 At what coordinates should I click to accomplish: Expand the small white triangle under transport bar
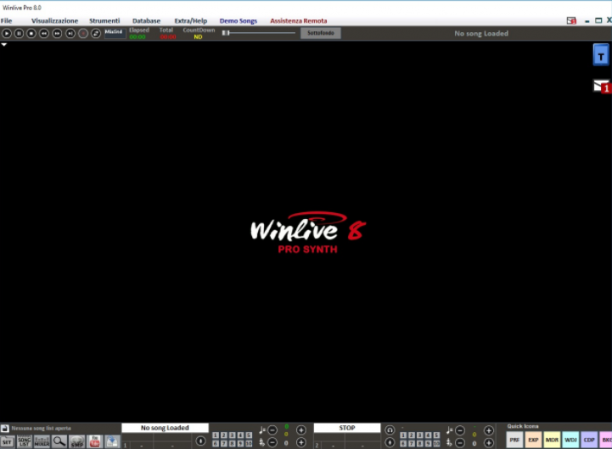click(x=4, y=45)
